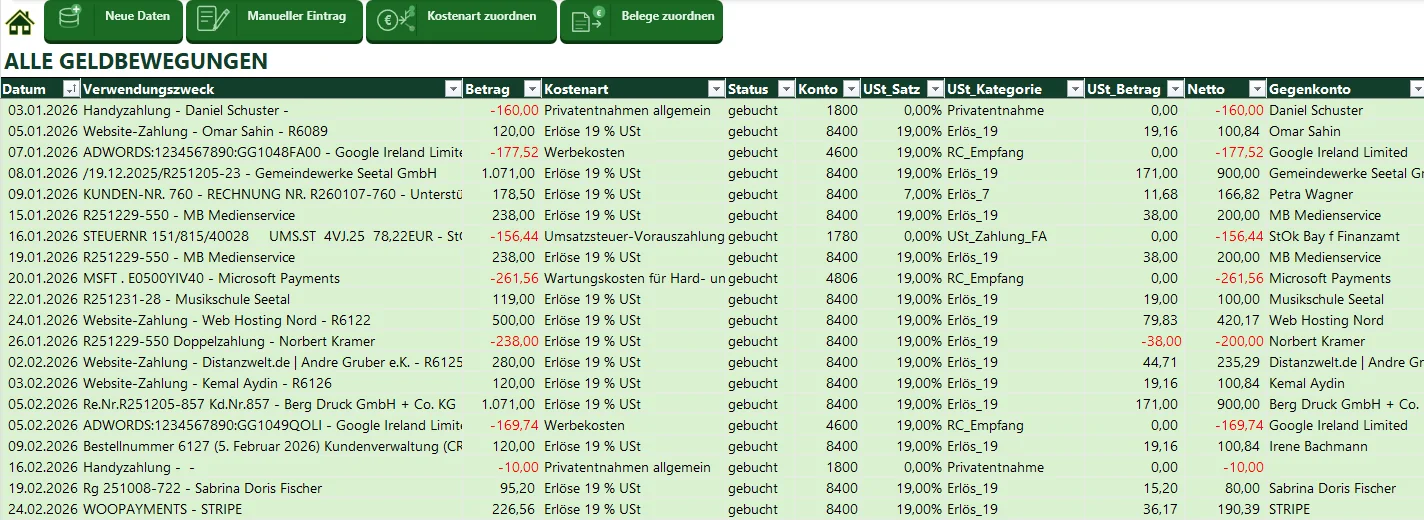Image resolution: width=1424 pixels, height=520 pixels.
Task: Select the 'Wartungskosten für Hard-' Kostenart cell
Action: (634, 278)
